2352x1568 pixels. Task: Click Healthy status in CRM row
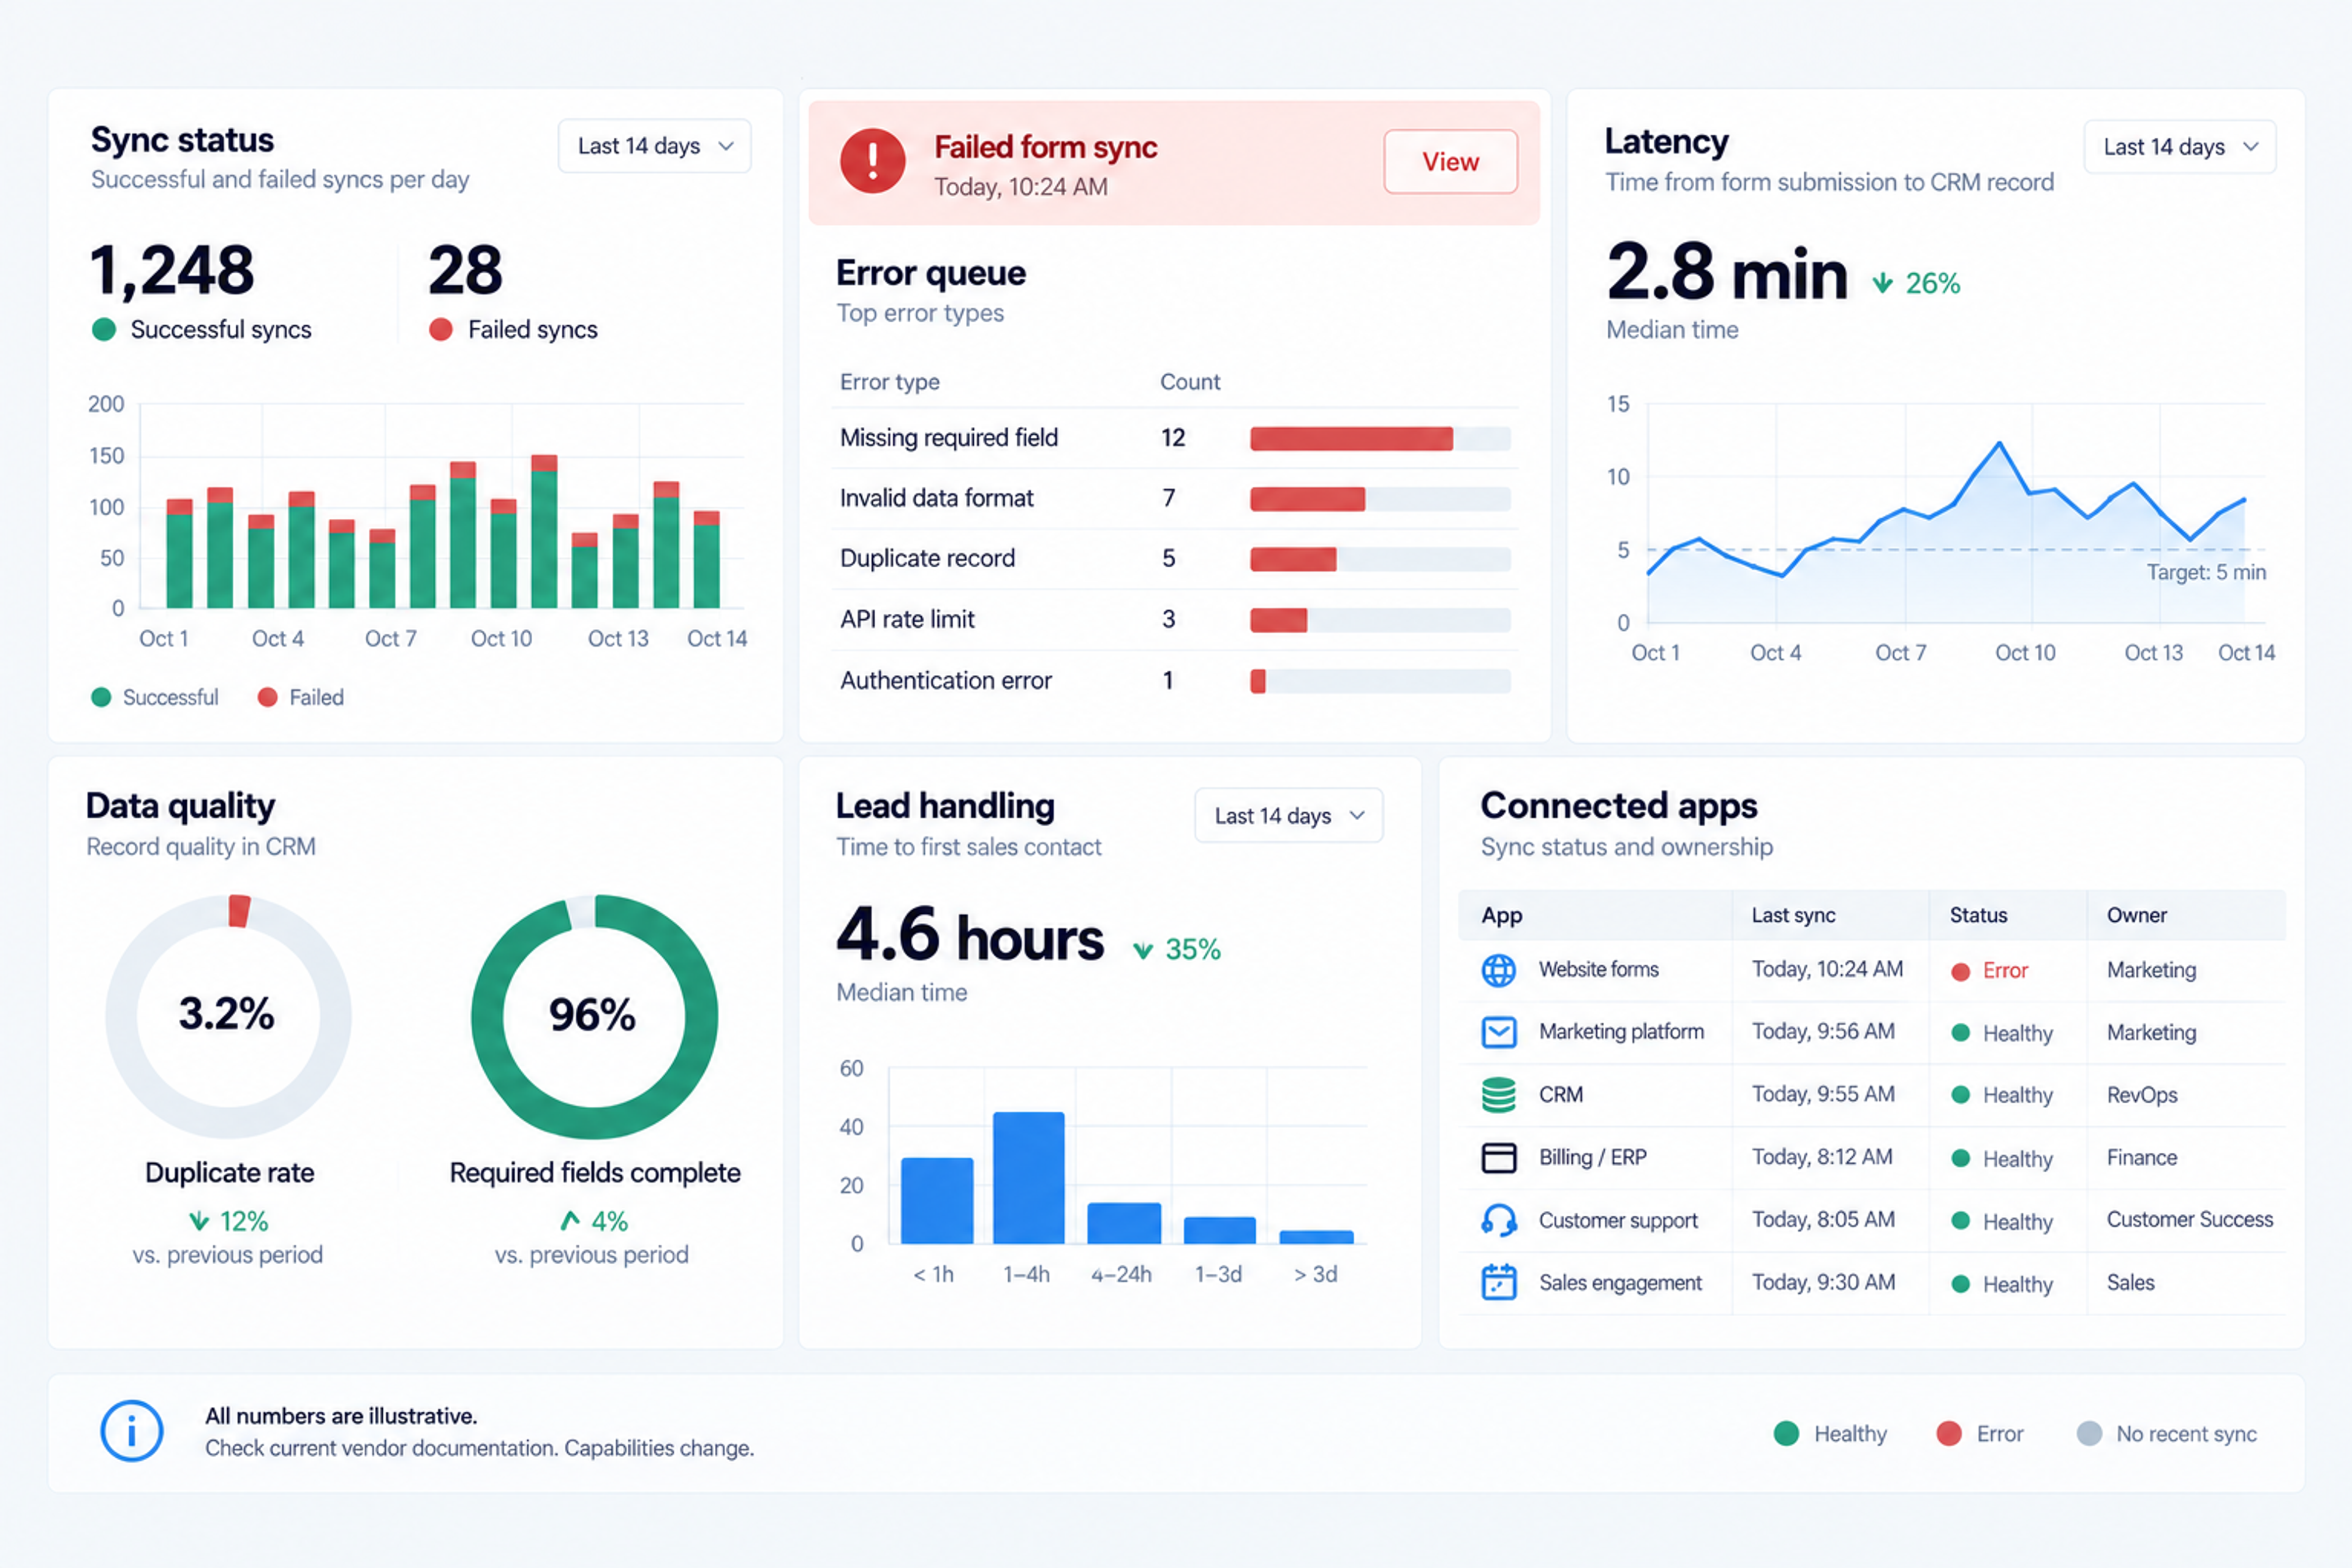pos(2002,1096)
